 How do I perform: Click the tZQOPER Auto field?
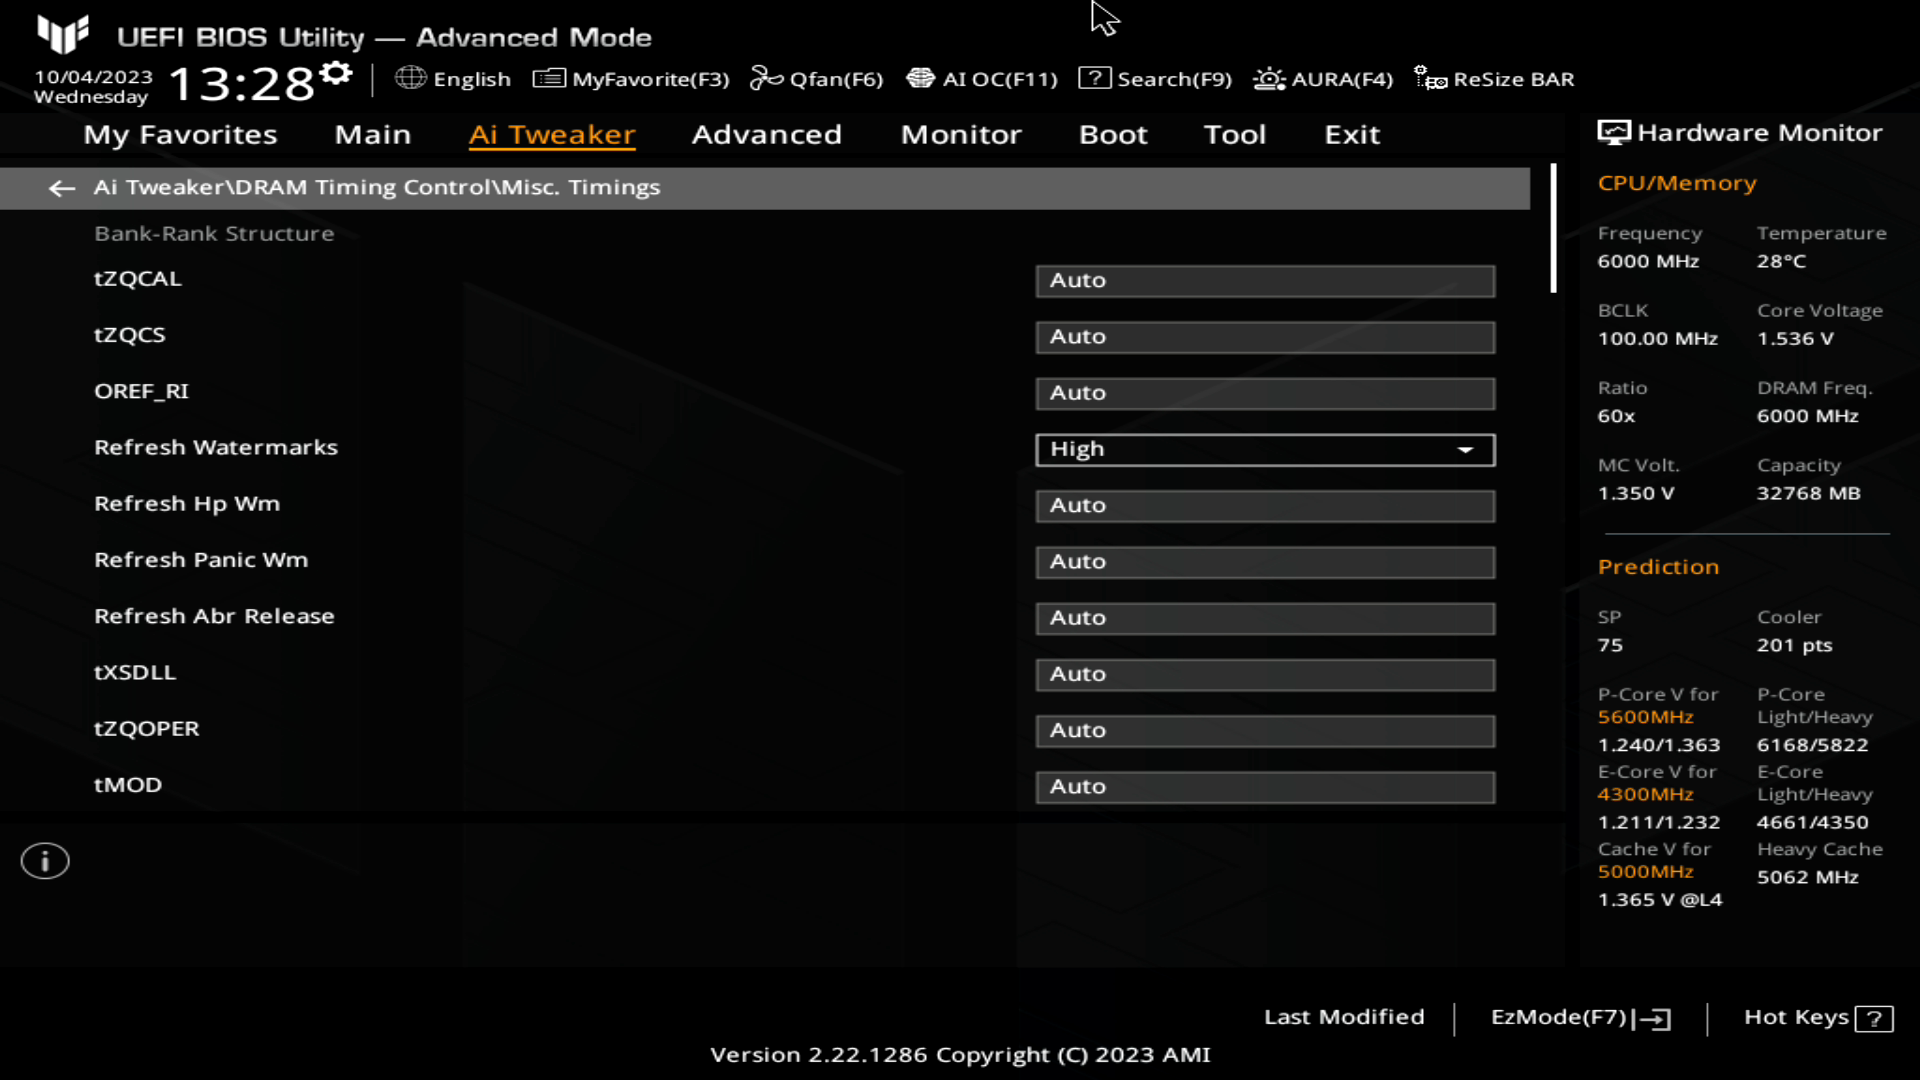(x=1265, y=731)
